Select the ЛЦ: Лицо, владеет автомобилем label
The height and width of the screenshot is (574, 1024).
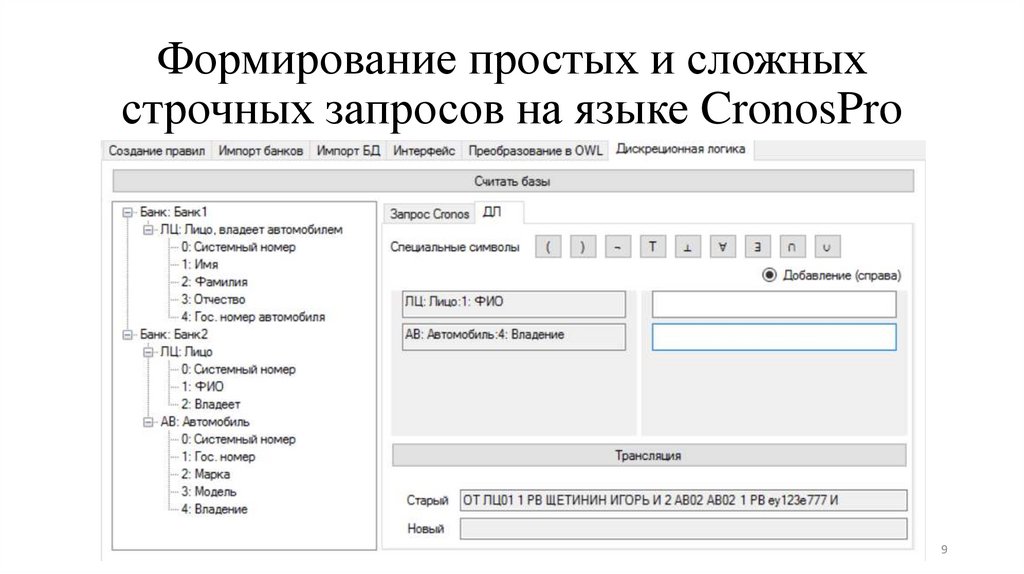pos(251,230)
